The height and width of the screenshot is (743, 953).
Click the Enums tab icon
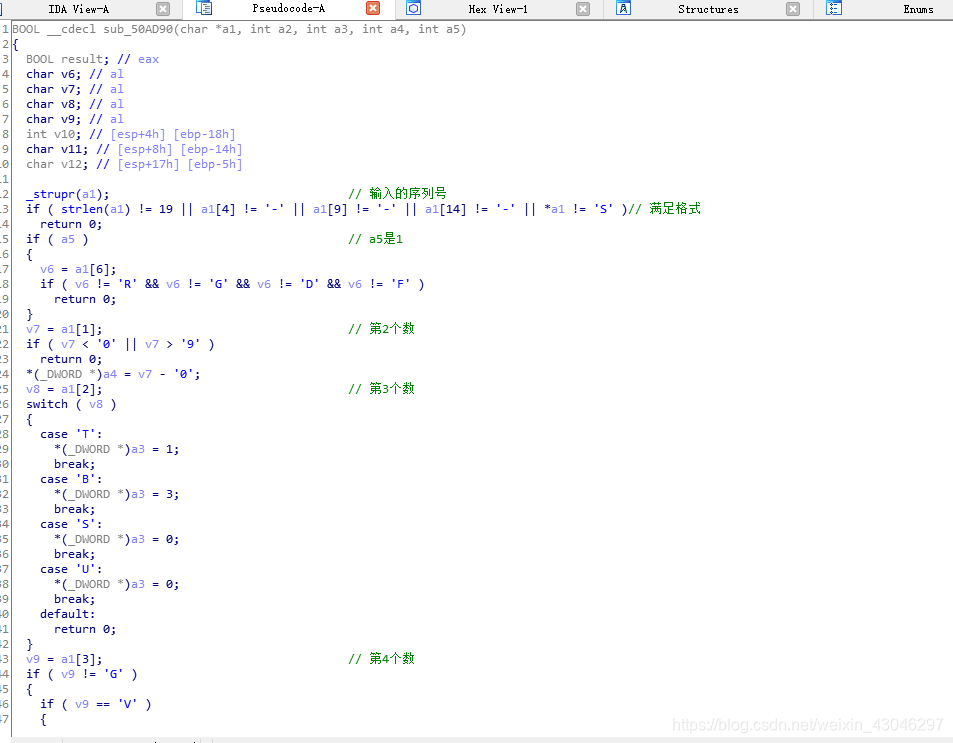pyautogui.click(x=834, y=9)
